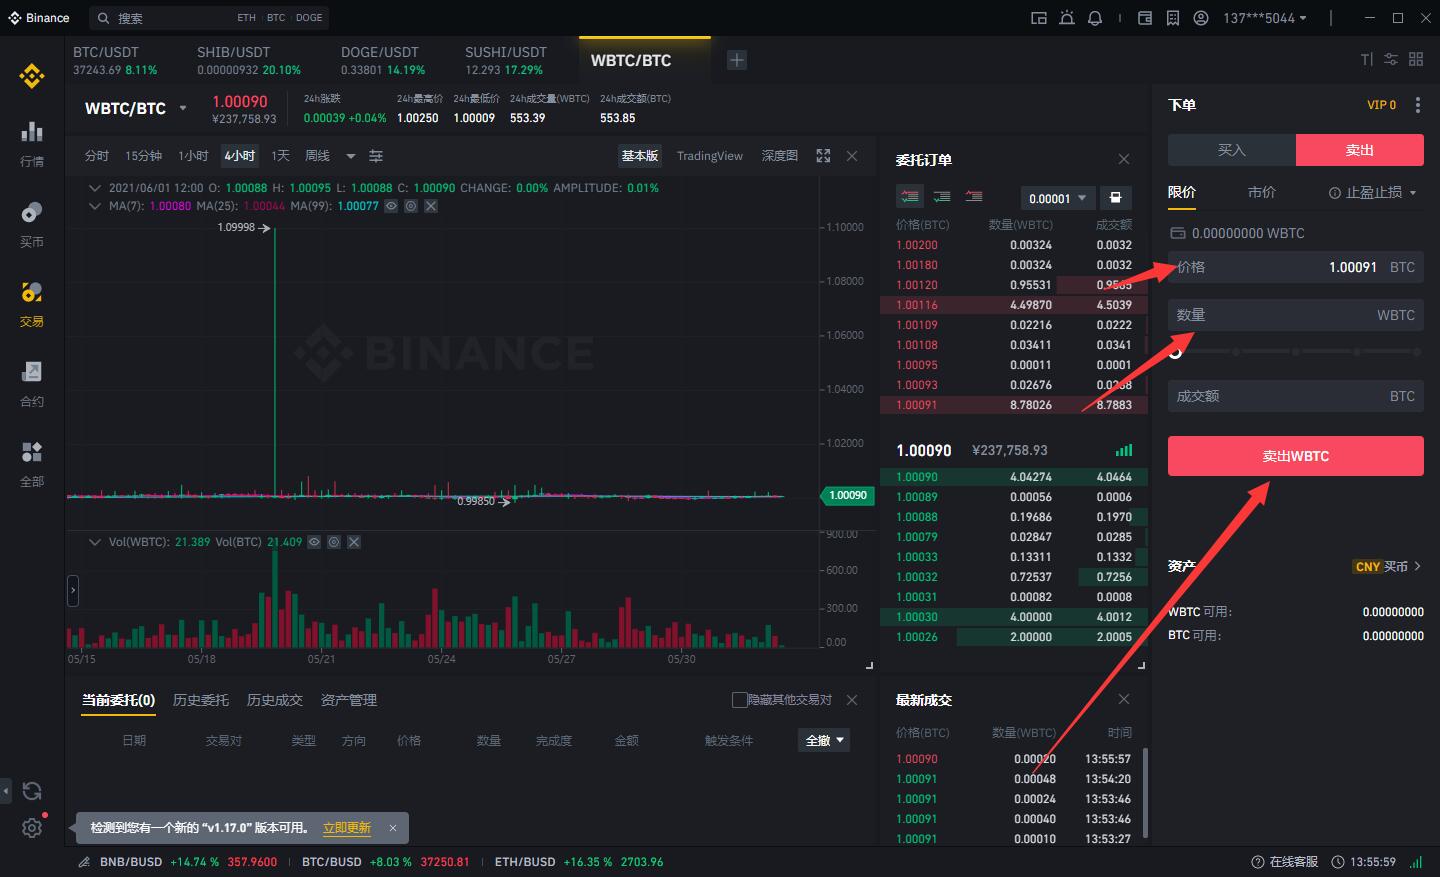The height and width of the screenshot is (877, 1440).
Task: Switch chart to TradingView
Action: click(x=710, y=156)
